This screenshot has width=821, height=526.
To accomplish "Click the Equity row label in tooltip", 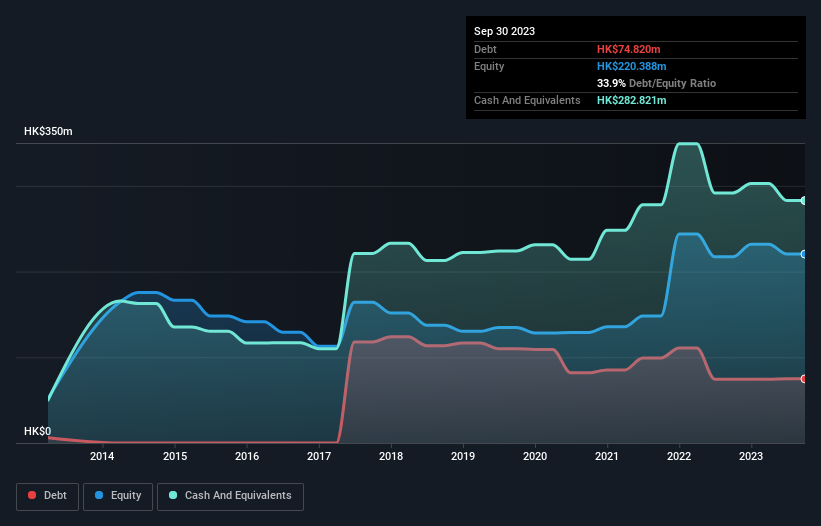I will (489, 66).
